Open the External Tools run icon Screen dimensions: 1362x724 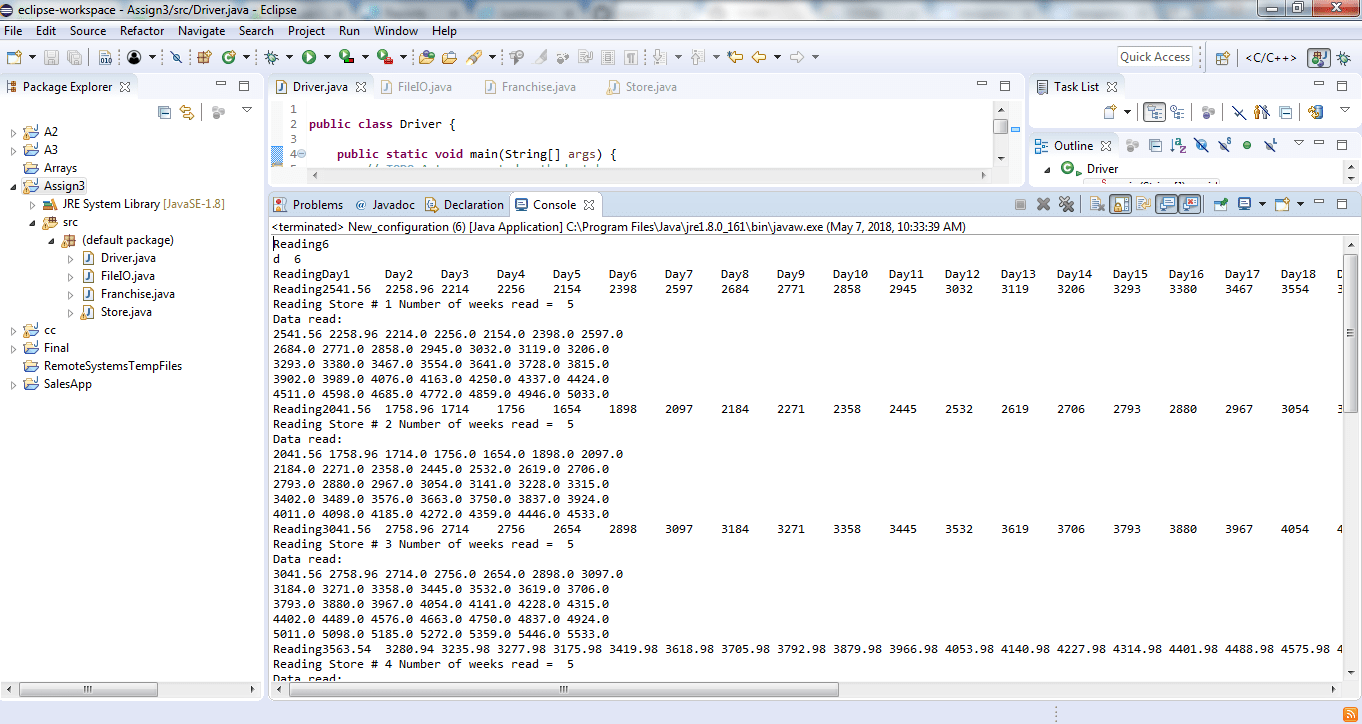pos(384,57)
